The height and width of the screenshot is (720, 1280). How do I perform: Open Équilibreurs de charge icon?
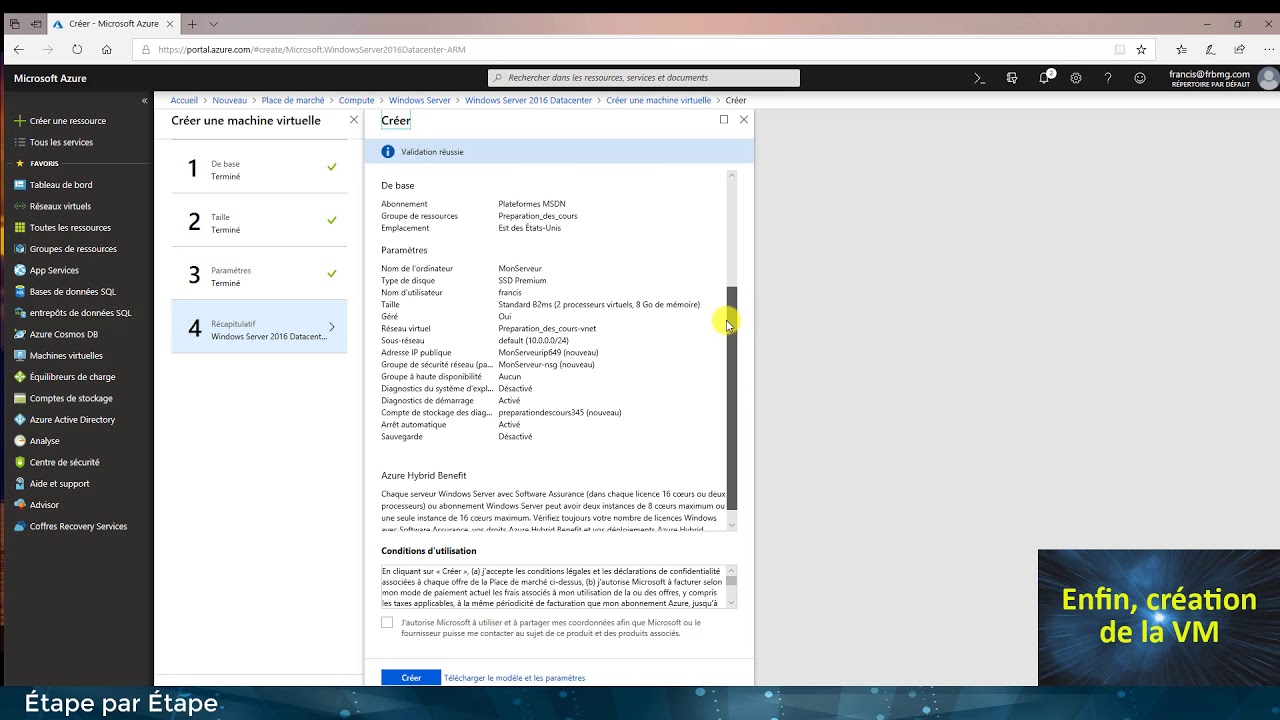(x=19, y=377)
